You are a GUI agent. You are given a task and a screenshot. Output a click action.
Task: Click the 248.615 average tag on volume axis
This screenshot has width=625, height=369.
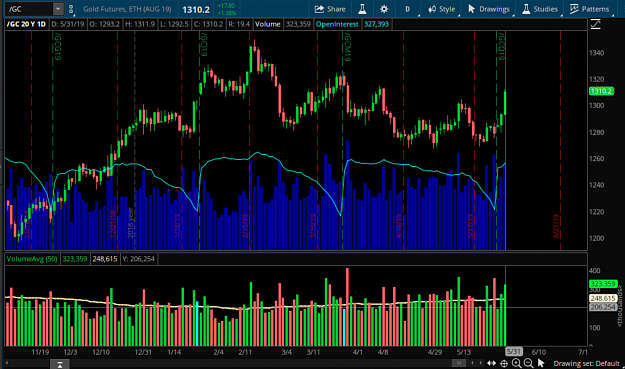click(603, 298)
